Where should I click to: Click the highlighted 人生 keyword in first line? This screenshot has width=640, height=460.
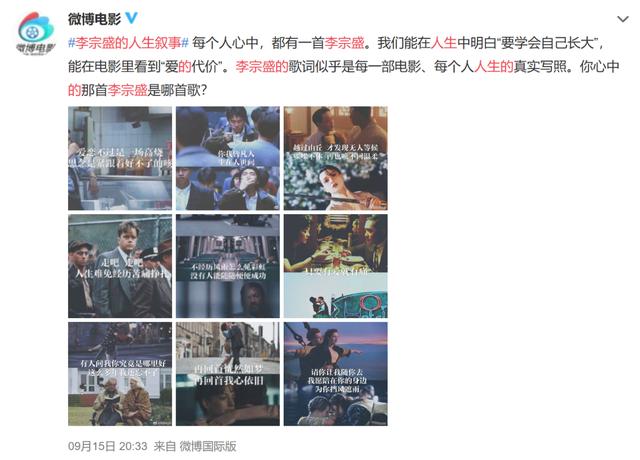(444, 42)
